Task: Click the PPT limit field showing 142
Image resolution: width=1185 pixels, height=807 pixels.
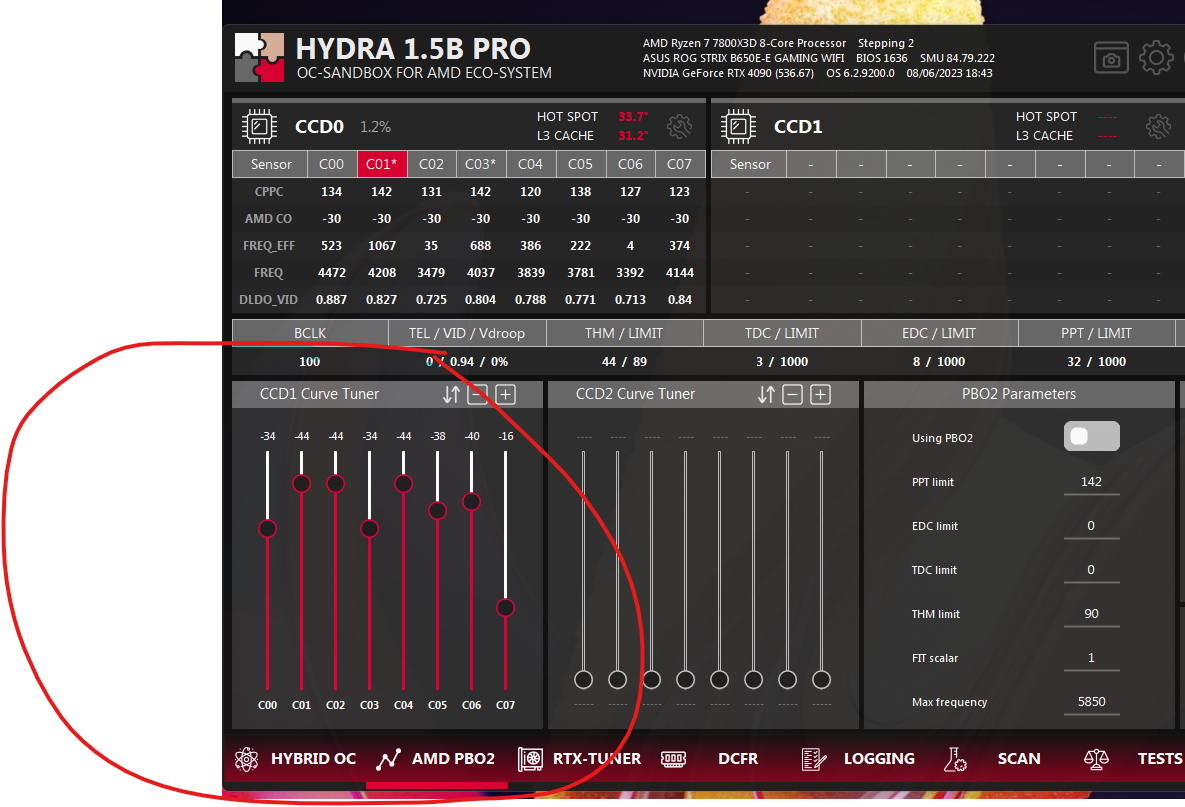Action: pos(1091,482)
